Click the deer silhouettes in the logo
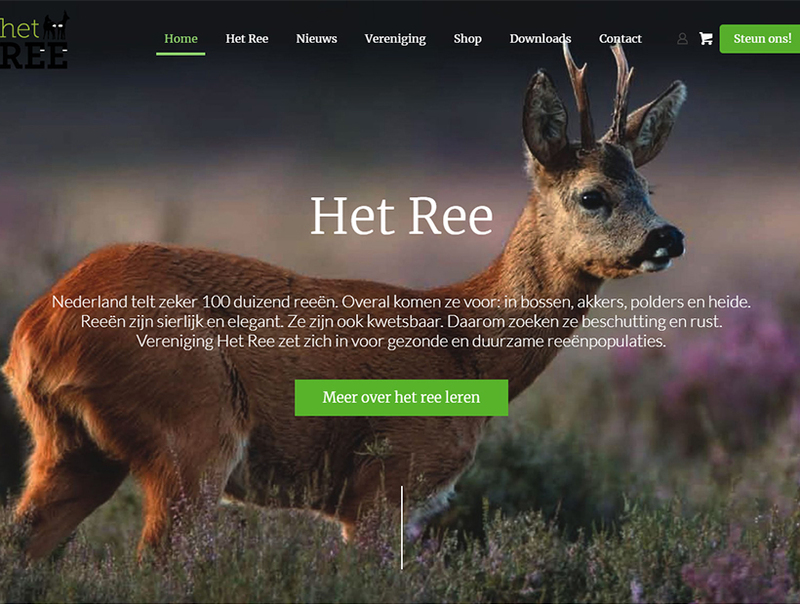 point(56,26)
